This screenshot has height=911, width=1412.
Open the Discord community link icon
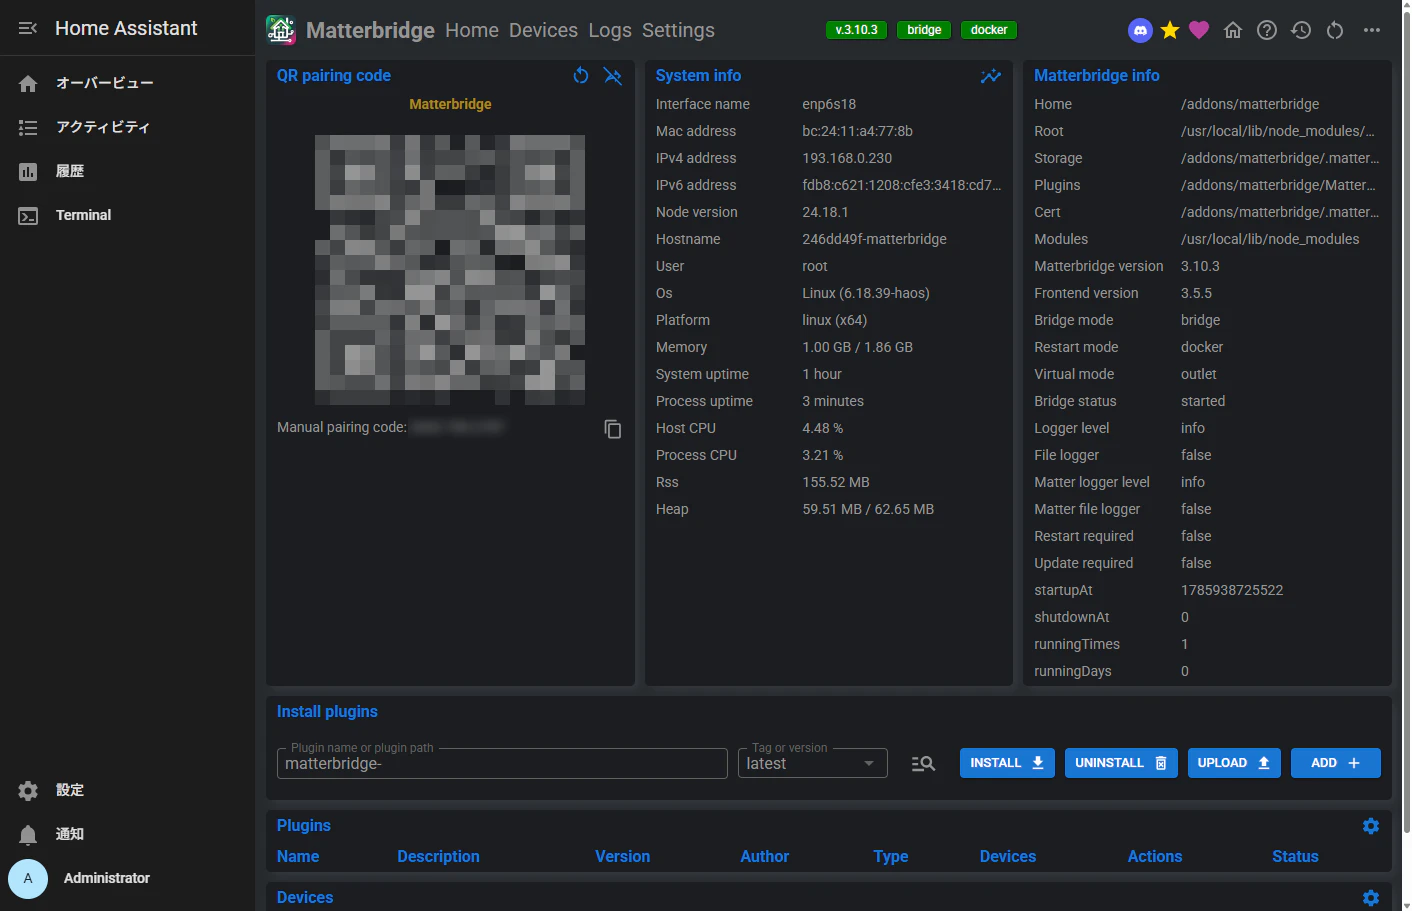(x=1140, y=30)
